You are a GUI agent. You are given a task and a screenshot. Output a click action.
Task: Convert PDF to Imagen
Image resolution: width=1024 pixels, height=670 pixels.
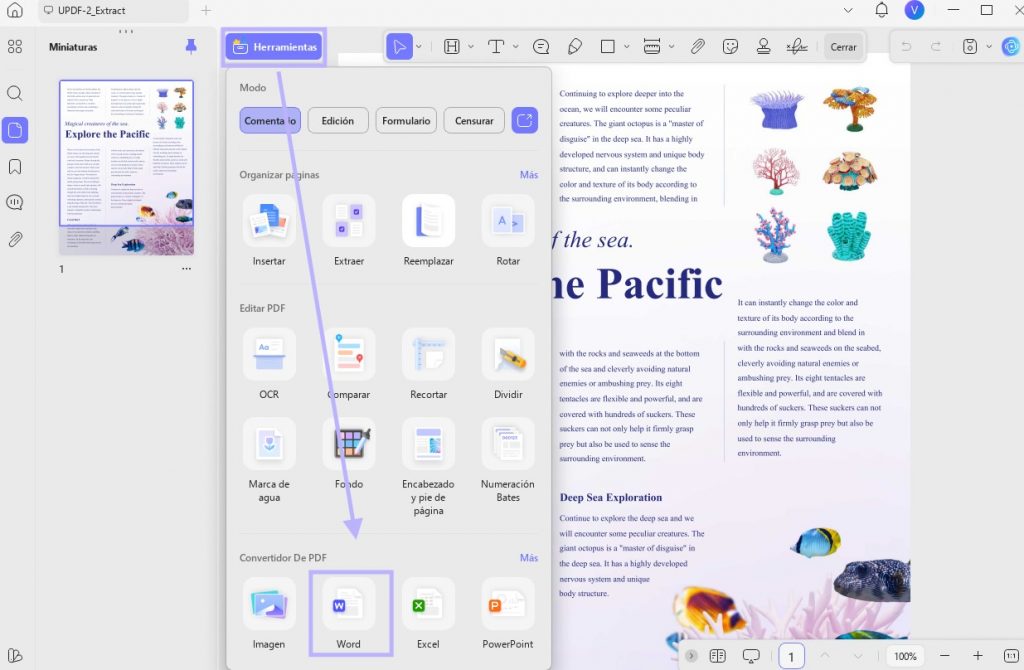click(x=269, y=614)
